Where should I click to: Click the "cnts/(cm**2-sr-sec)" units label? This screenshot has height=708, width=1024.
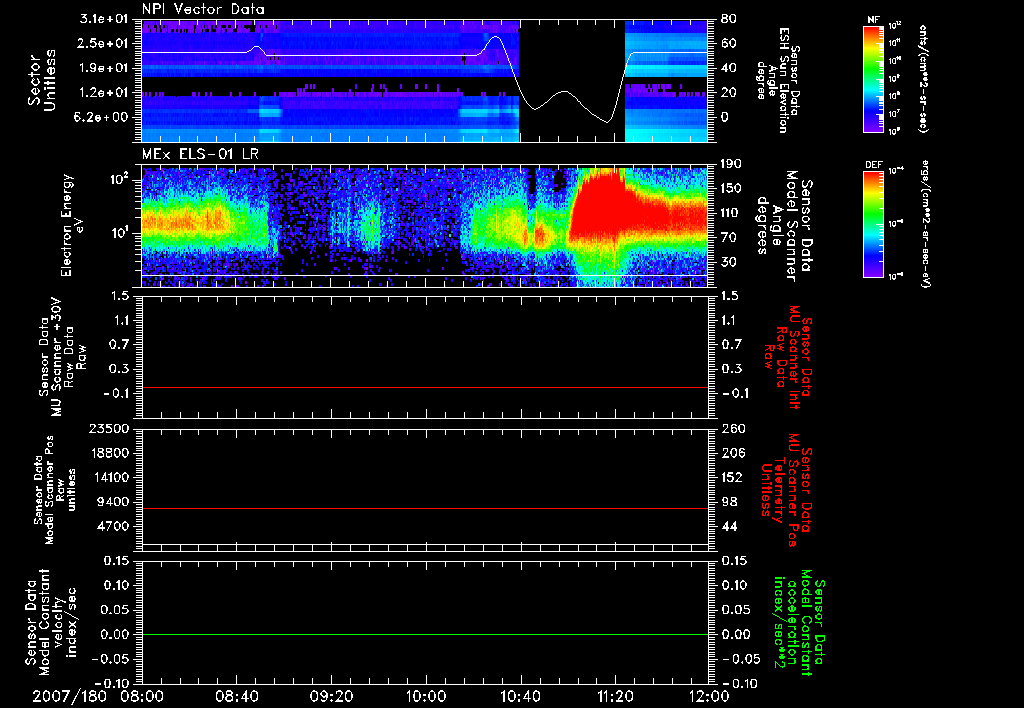point(923,79)
